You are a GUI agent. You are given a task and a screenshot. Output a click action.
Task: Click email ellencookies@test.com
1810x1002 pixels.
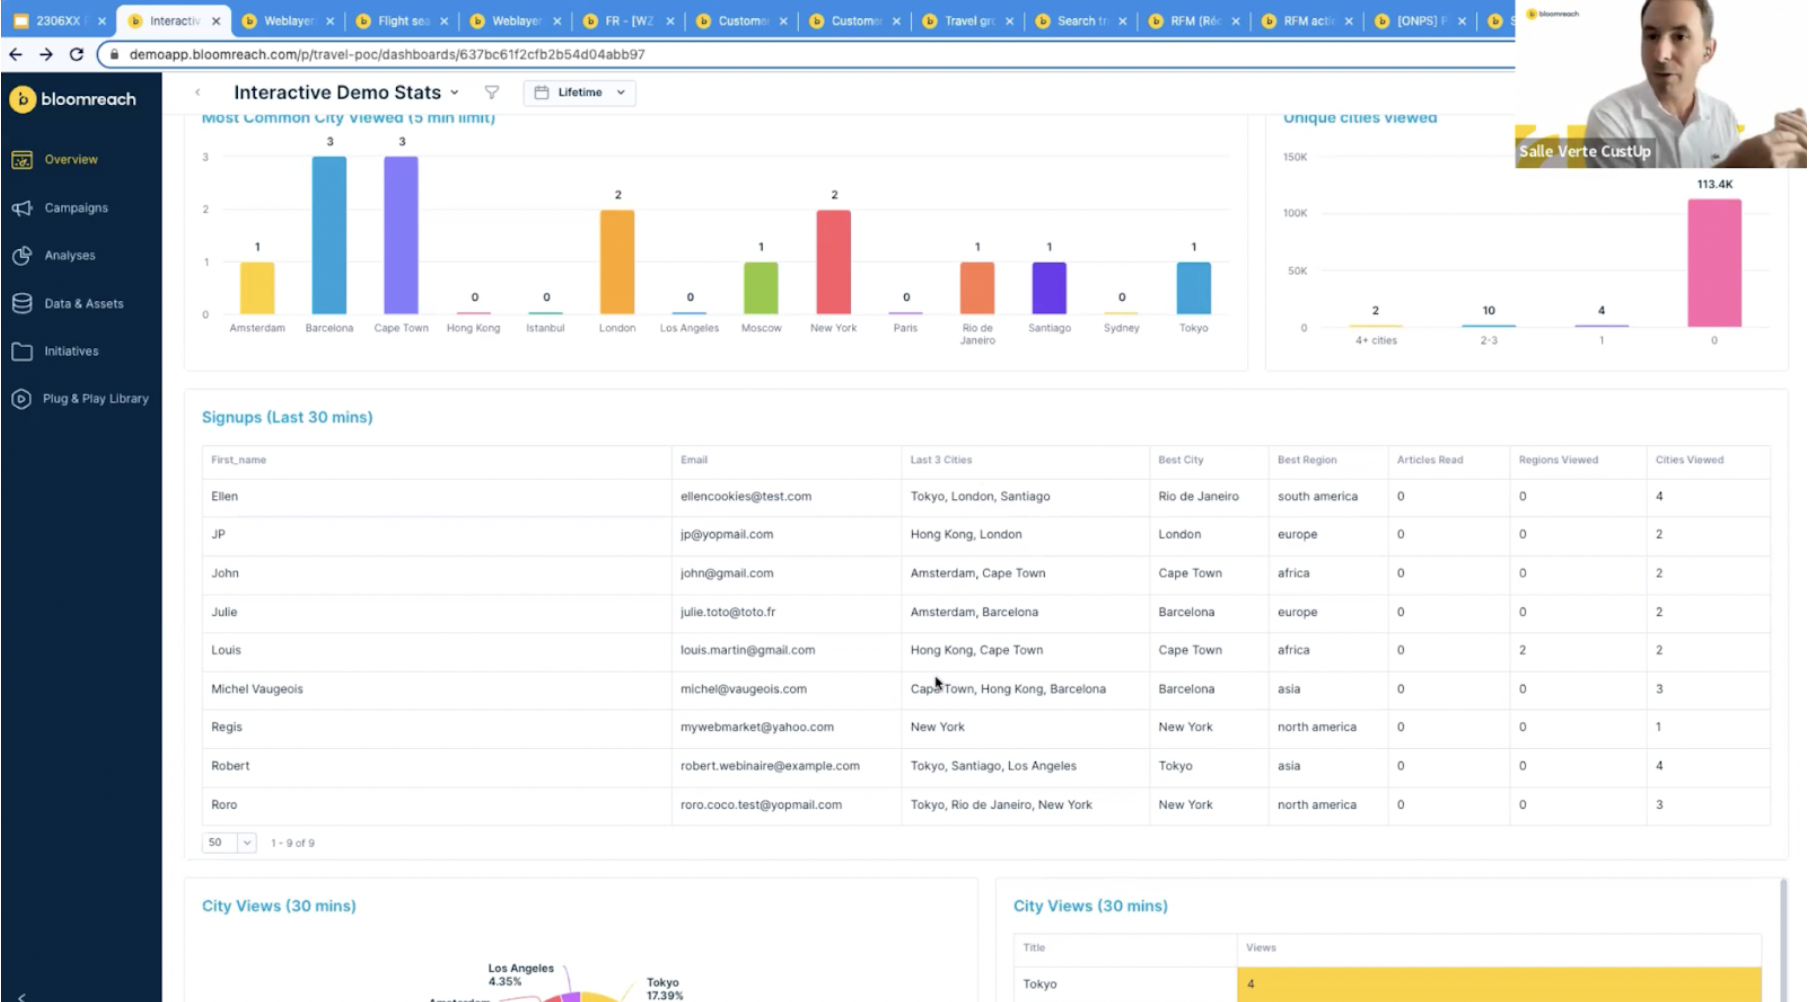[x=746, y=496]
